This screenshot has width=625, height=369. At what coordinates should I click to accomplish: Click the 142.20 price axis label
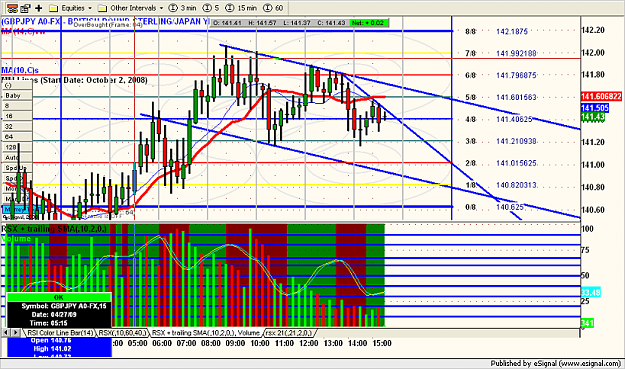coord(593,30)
